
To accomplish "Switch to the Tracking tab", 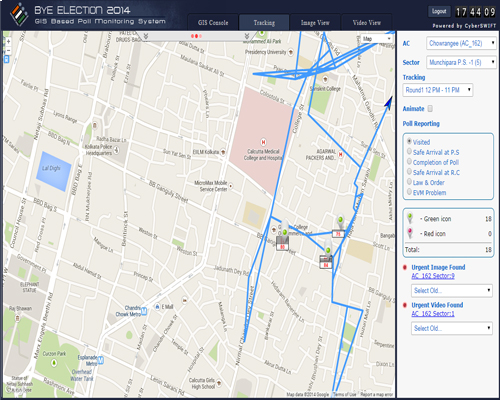I will 264,23.
